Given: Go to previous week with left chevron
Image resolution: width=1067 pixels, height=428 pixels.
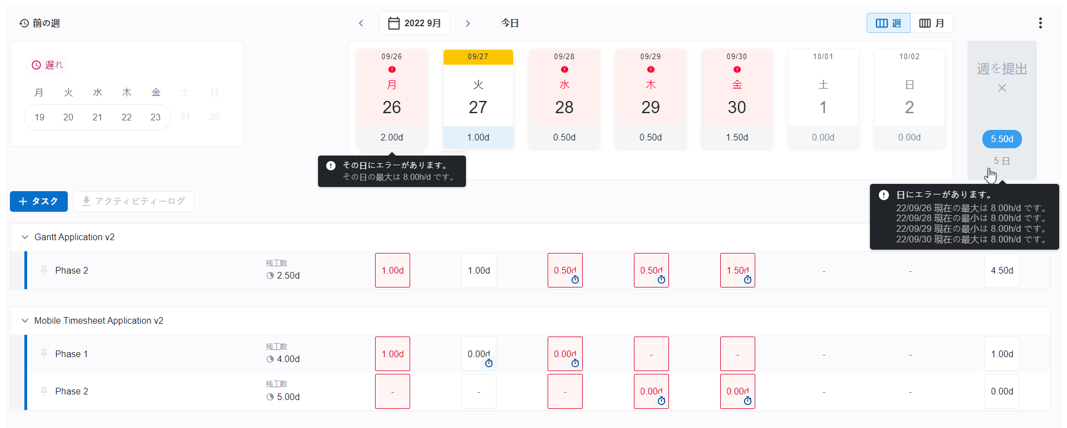Looking at the screenshot, I should point(361,23).
